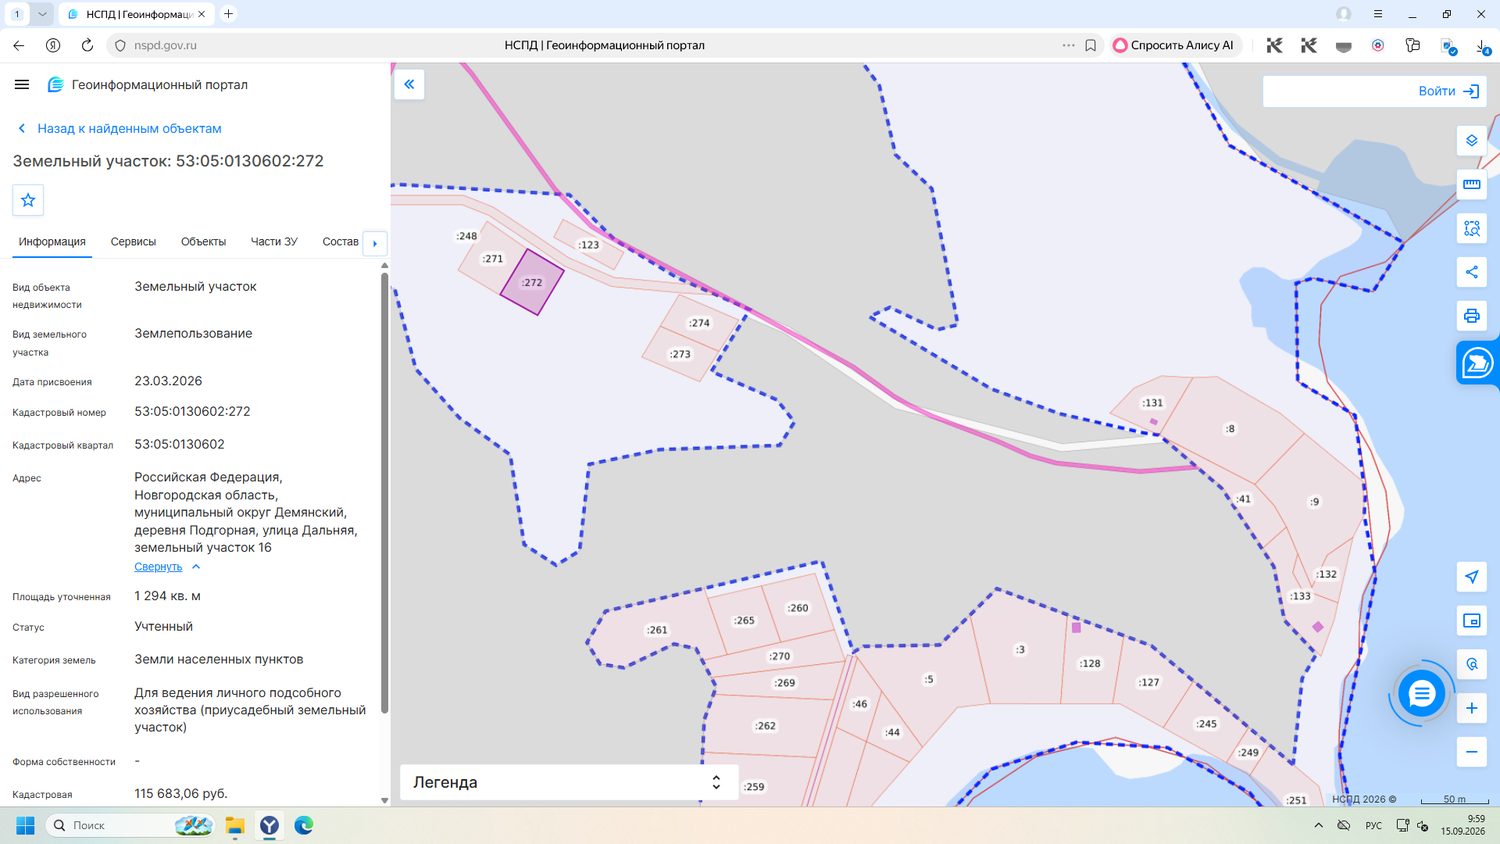Click the cadastral number 53:05:0130602:272 value
The height and width of the screenshot is (844, 1500).
coord(192,411)
